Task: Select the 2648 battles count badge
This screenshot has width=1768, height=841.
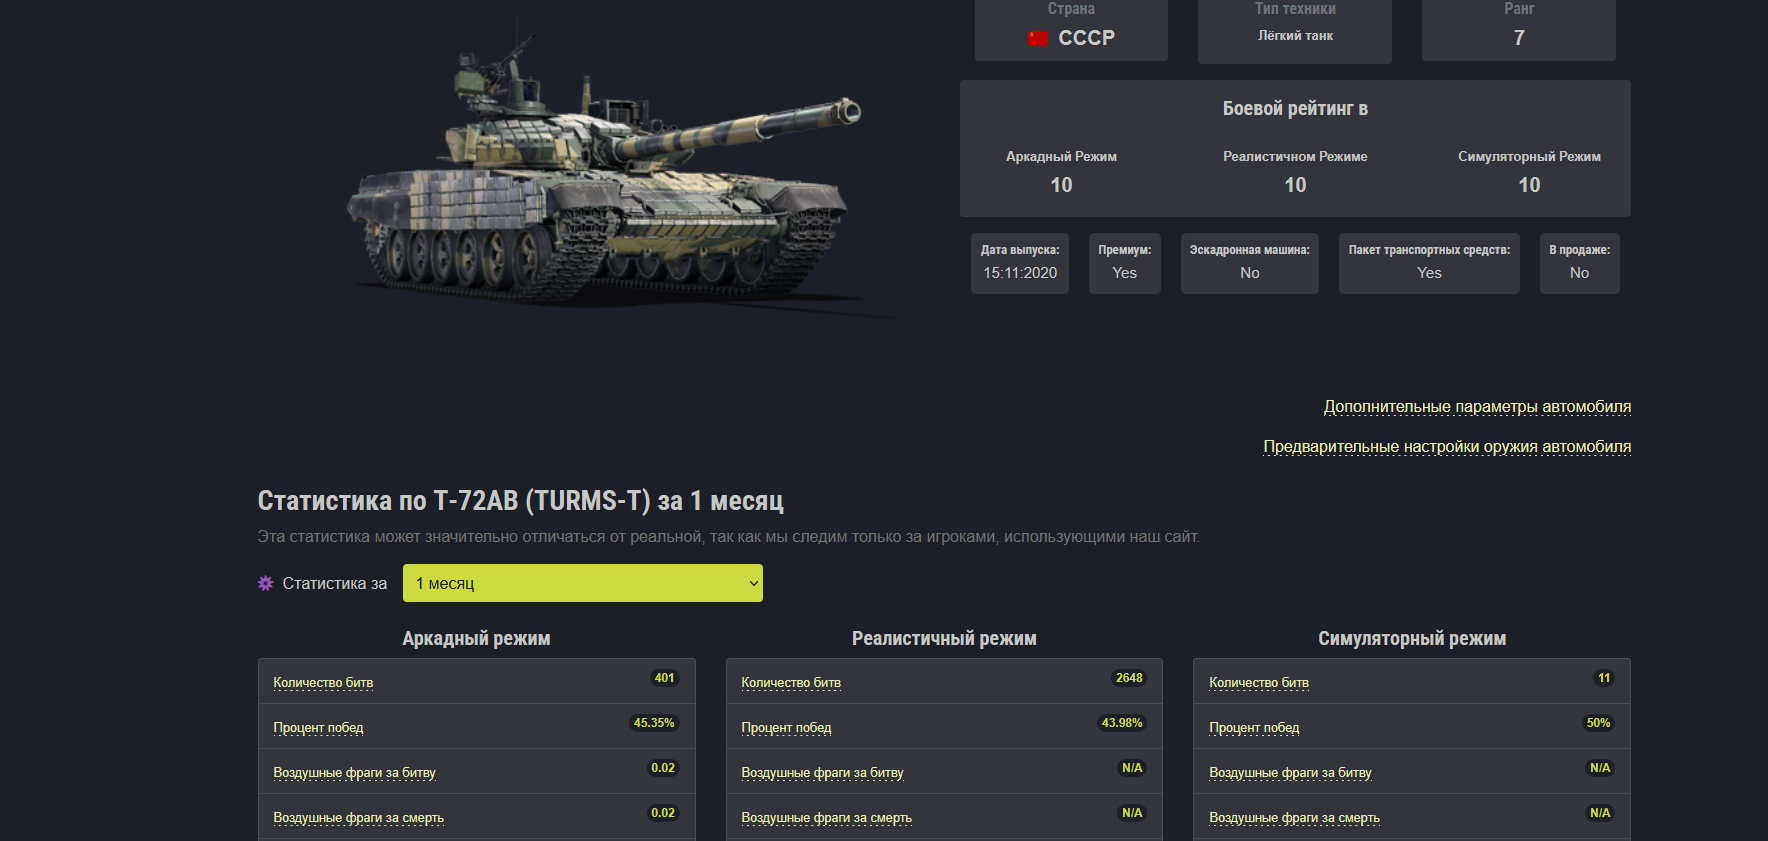Action: click(x=1129, y=678)
